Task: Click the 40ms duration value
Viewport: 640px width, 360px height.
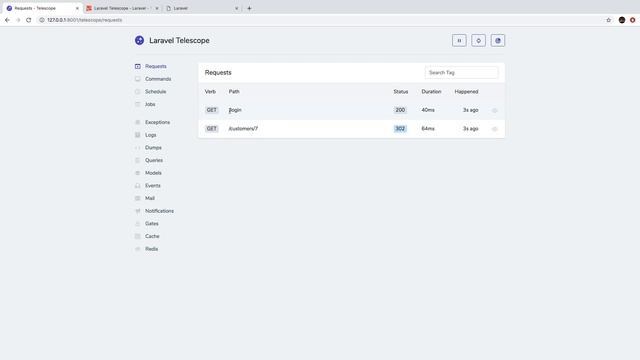Action: 428,110
